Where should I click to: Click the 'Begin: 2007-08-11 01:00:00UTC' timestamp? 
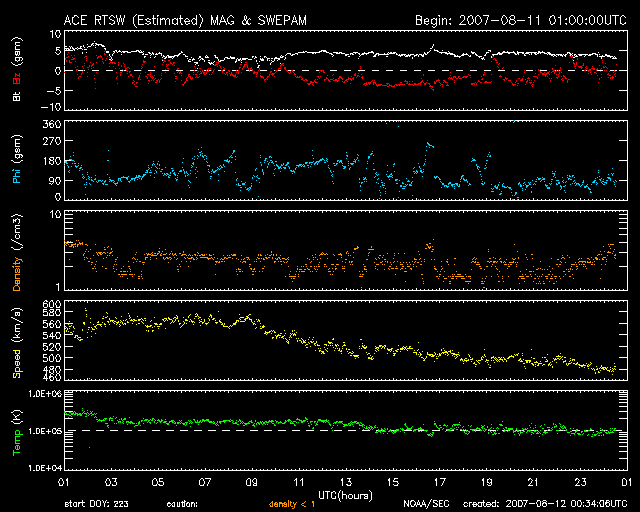520,20
